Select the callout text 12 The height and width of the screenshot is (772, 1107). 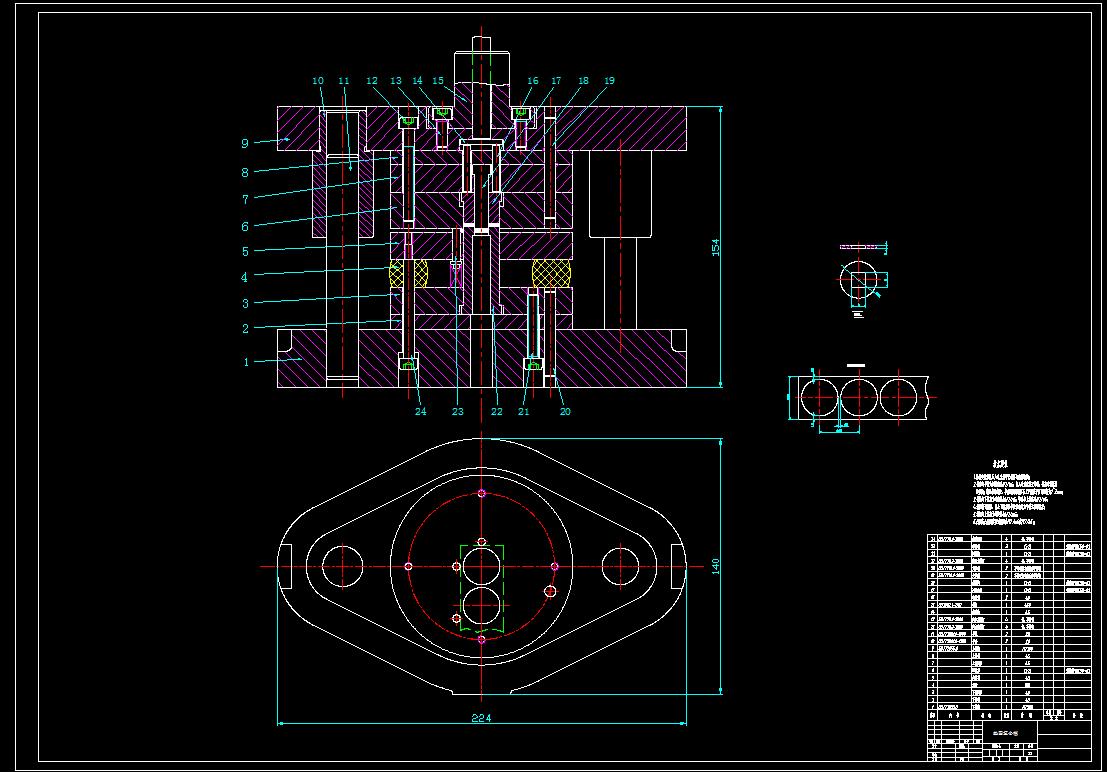tap(372, 81)
